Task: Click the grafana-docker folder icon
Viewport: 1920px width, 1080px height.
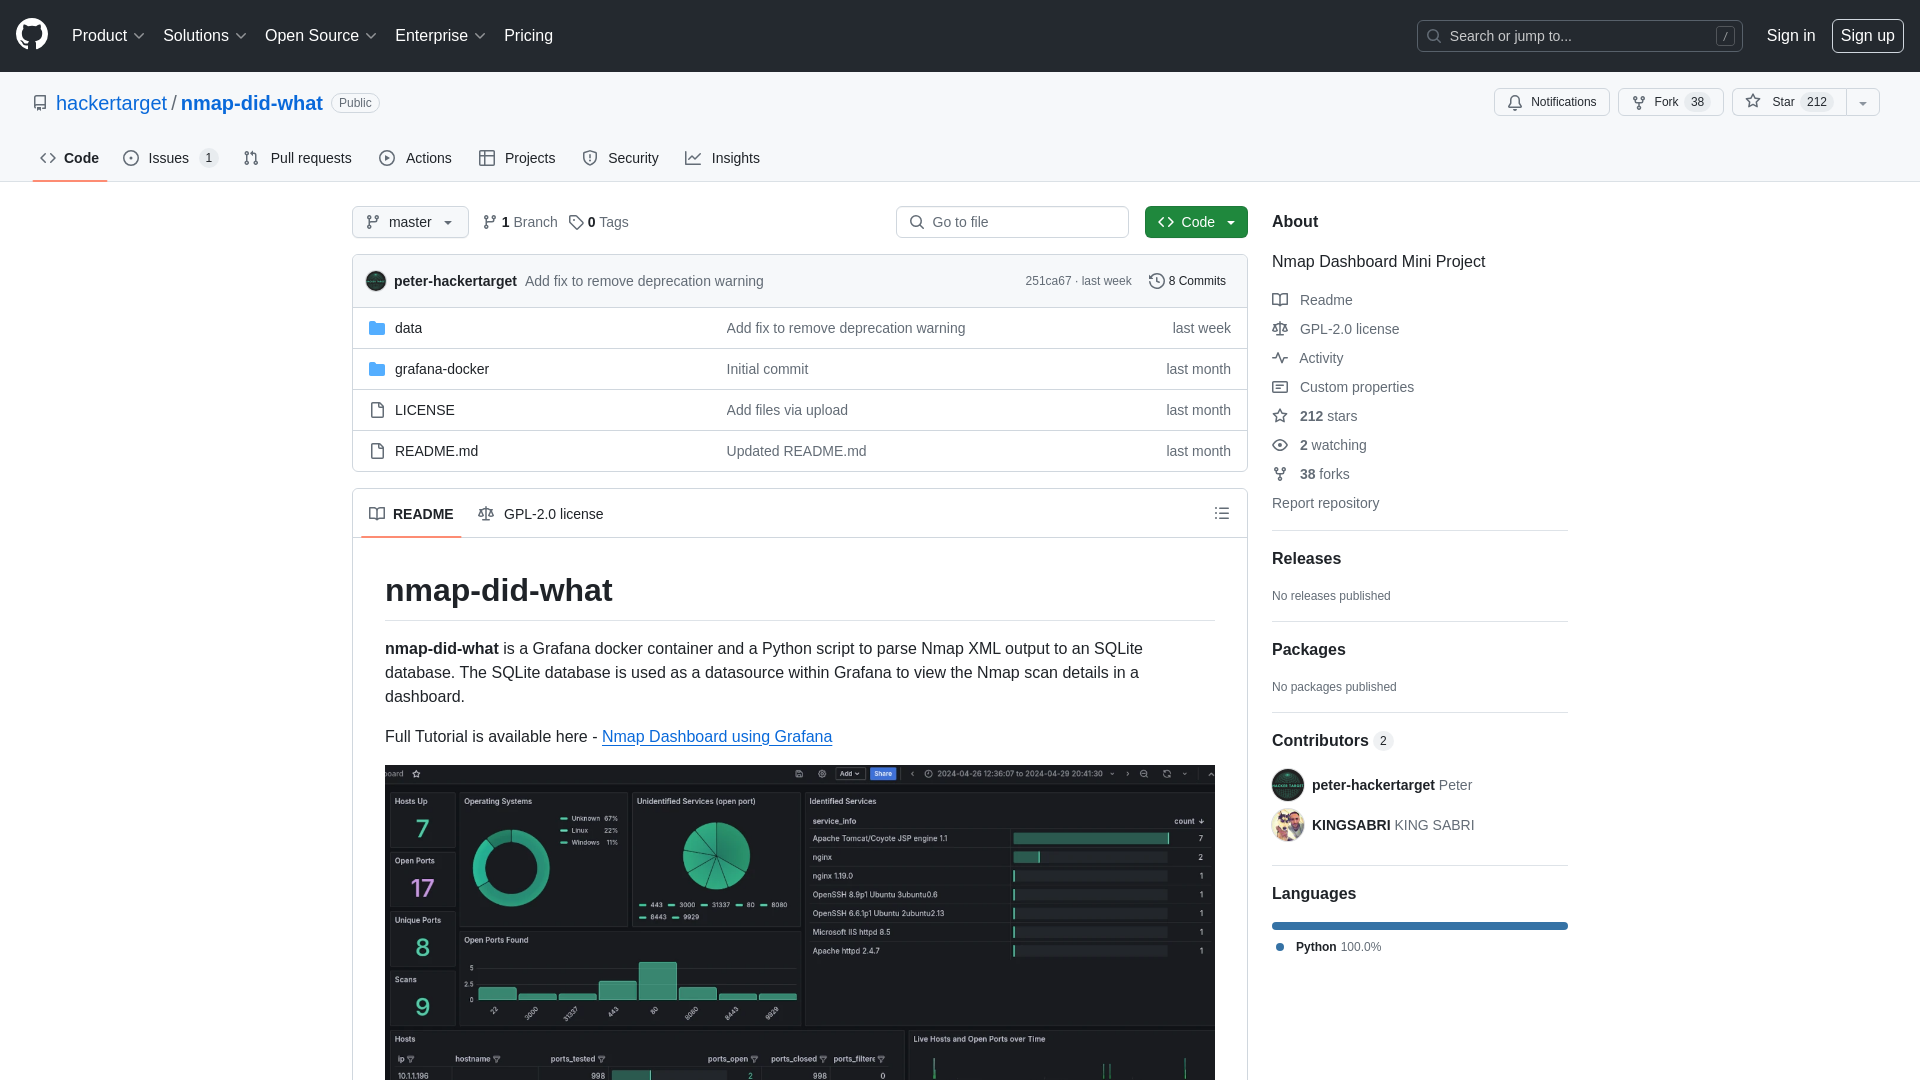Action: click(377, 369)
